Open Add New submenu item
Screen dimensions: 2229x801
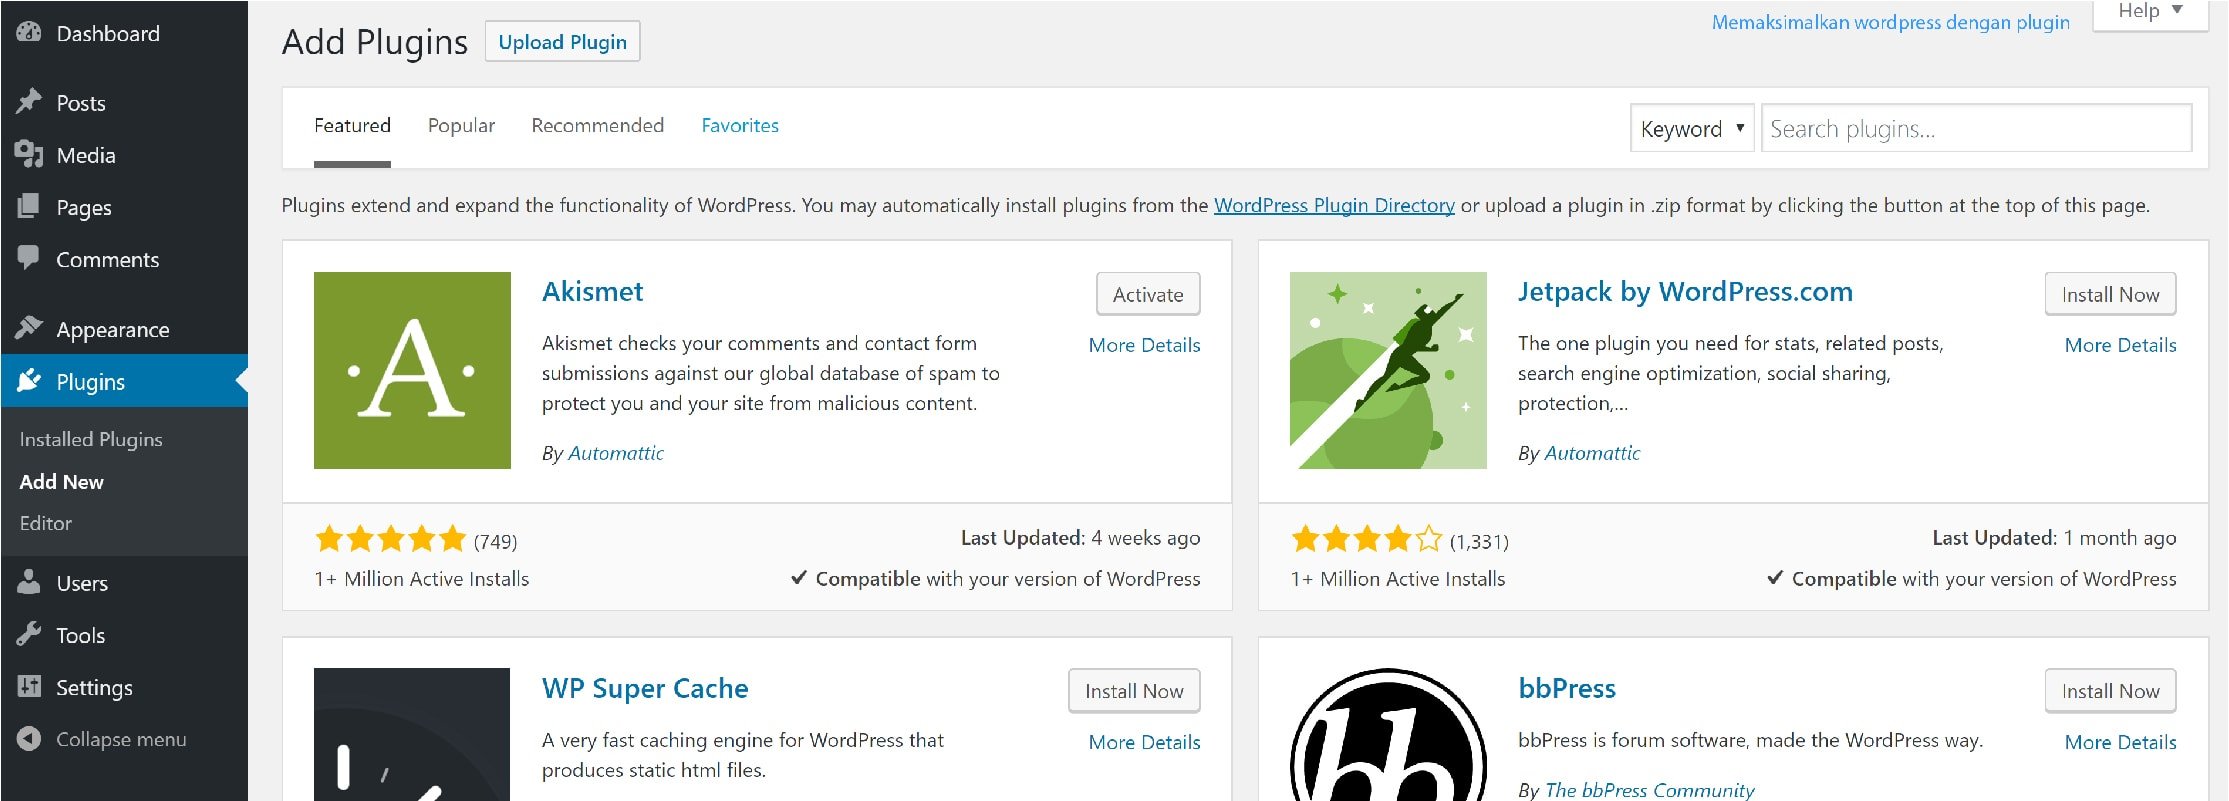tap(62, 481)
